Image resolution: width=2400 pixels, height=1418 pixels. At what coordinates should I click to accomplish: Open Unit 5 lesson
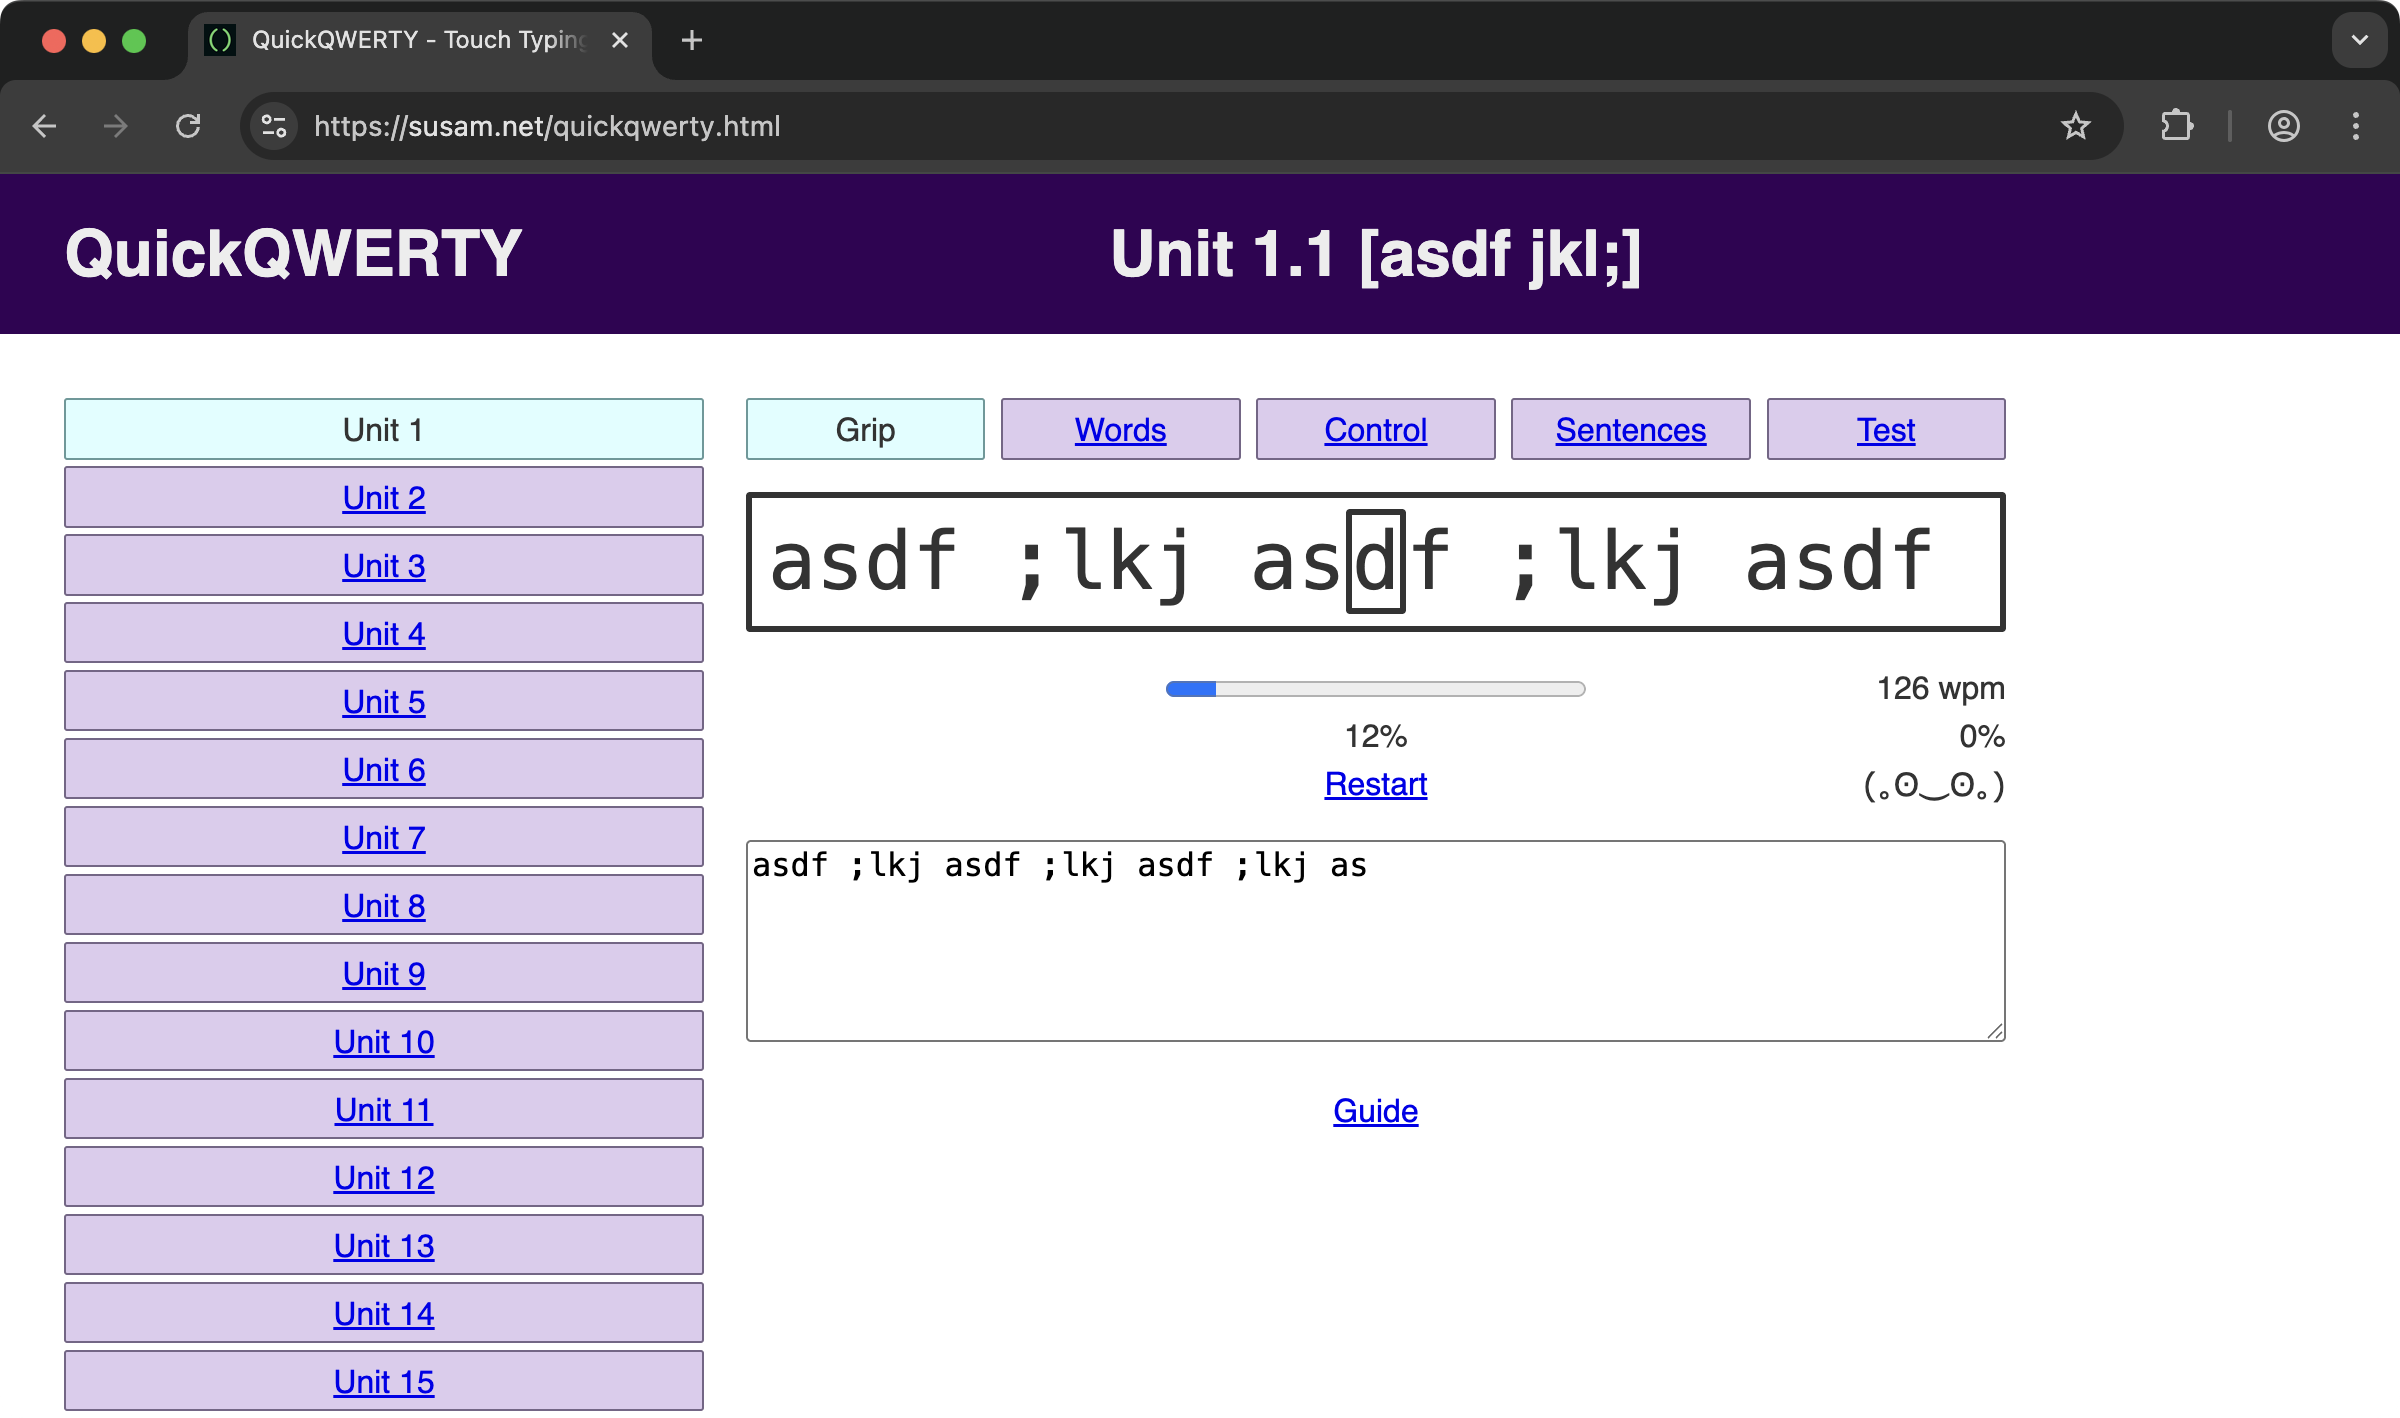[x=384, y=702]
